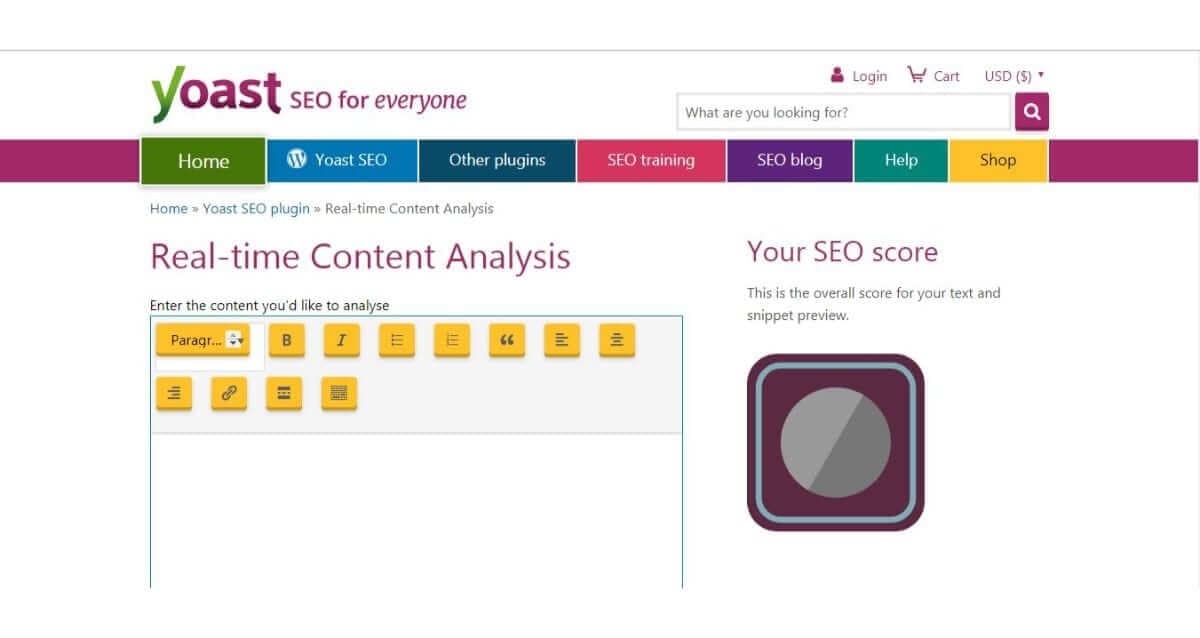
Task: Open the SEO blog tab
Action: (790, 160)
